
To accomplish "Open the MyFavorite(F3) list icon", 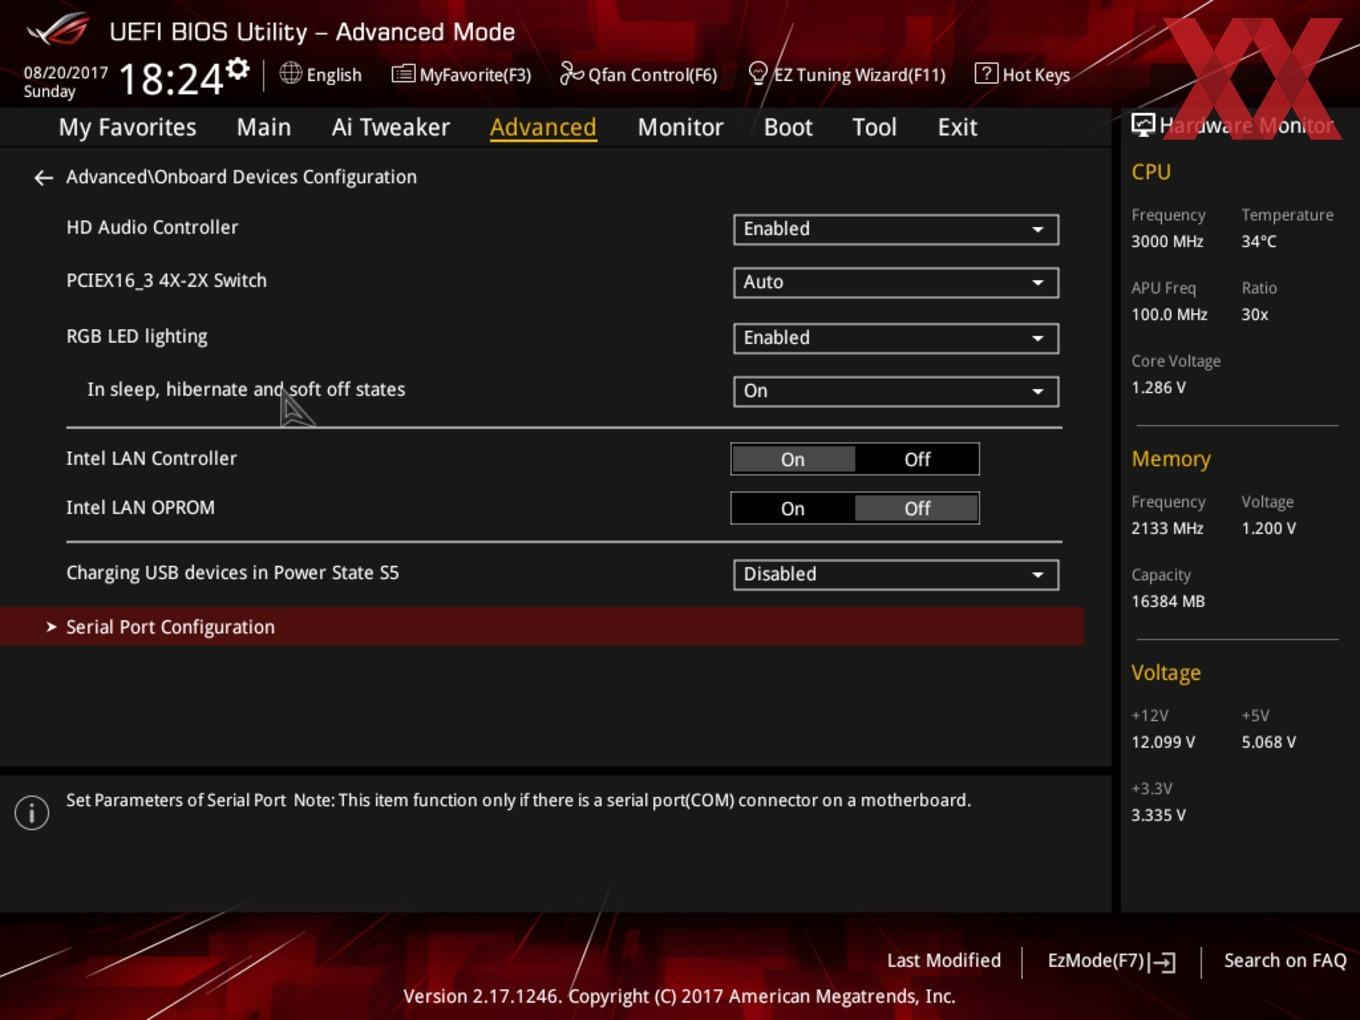I will 403,74.
